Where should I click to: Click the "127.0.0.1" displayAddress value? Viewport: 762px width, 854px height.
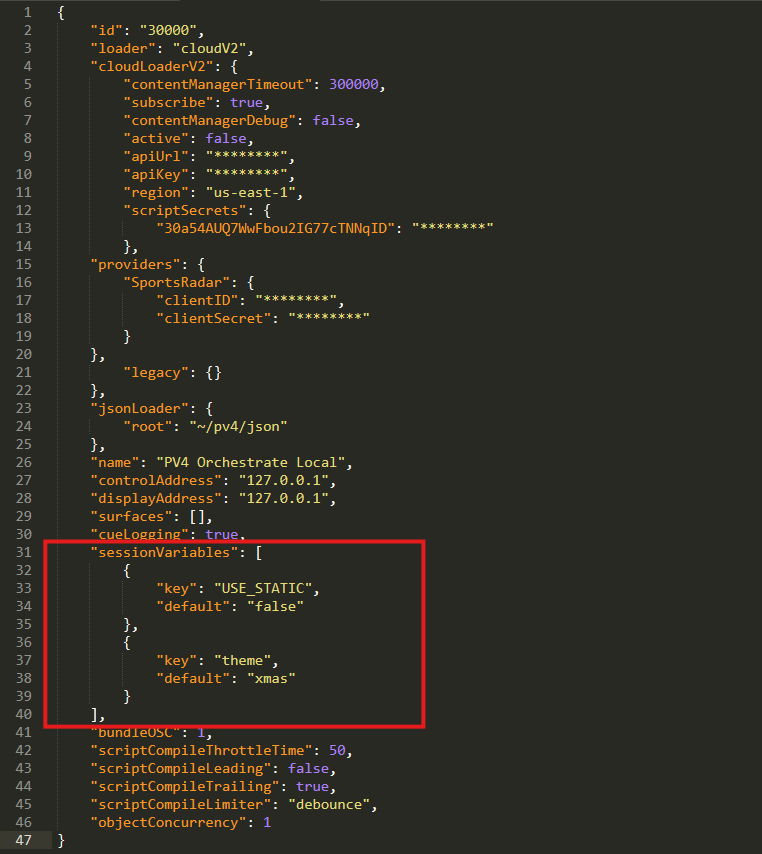[x=283, y=498]
